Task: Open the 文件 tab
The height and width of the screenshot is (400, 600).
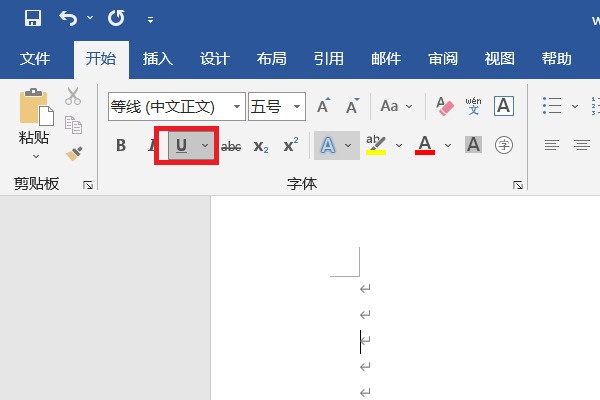Action: click(35, 59)
